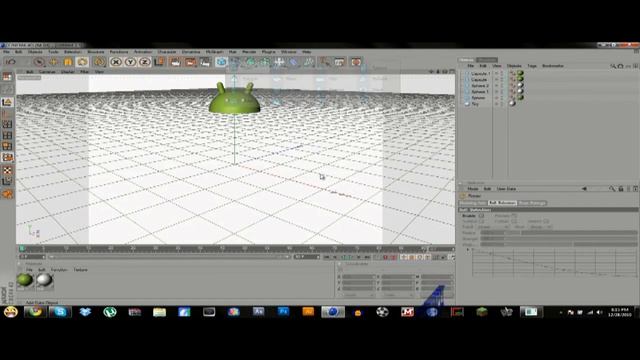This screenshot has height=360, width=640.
Task: Select the Live Selection tool
Action: 39,62
